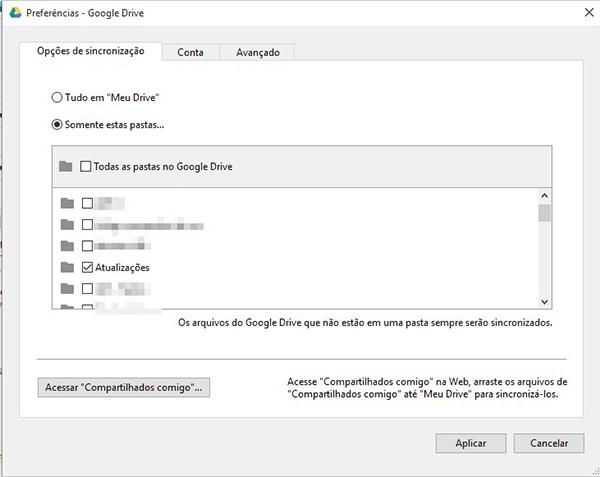The image size is (600, 477).
Task: Click the Cancelar button
Action: pos(549,443)
